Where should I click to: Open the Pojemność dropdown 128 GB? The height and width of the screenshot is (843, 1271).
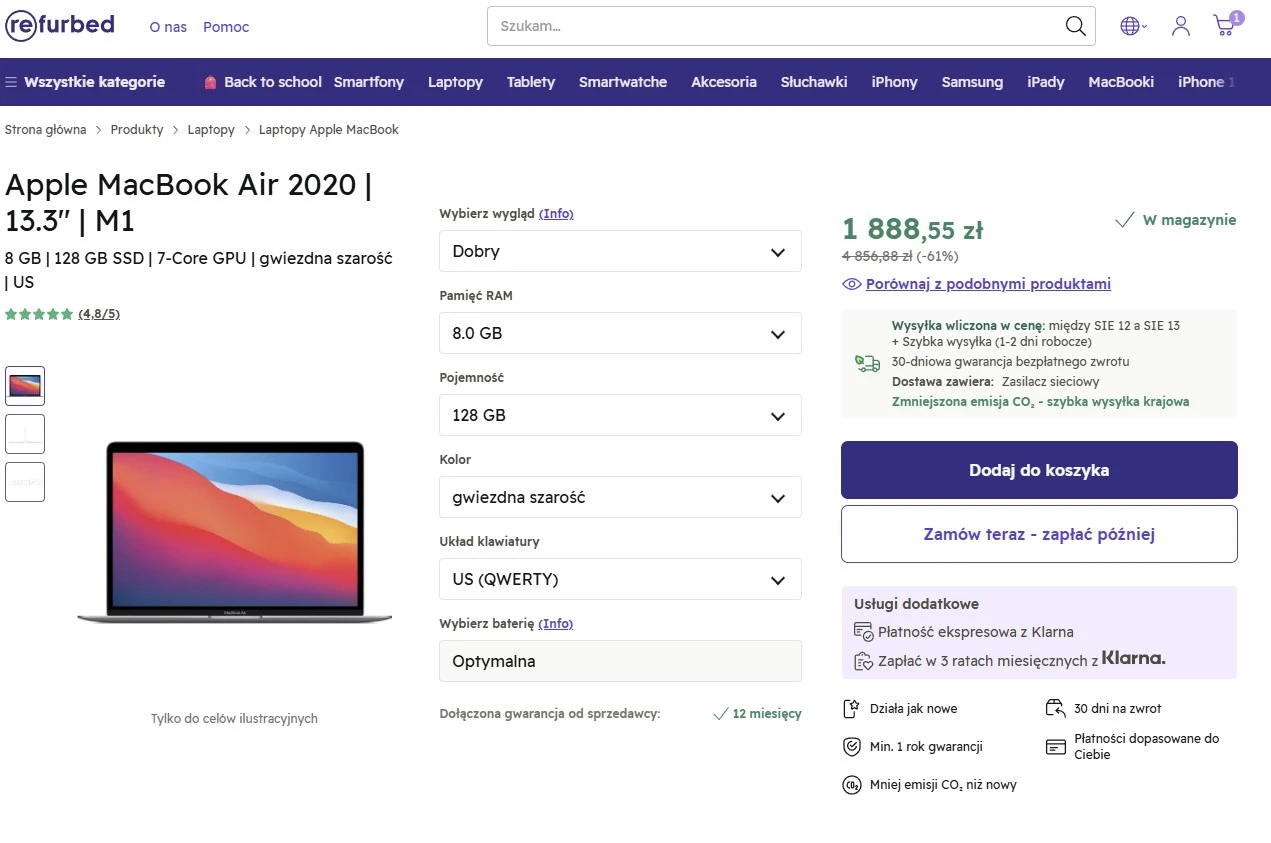point(620,415)
